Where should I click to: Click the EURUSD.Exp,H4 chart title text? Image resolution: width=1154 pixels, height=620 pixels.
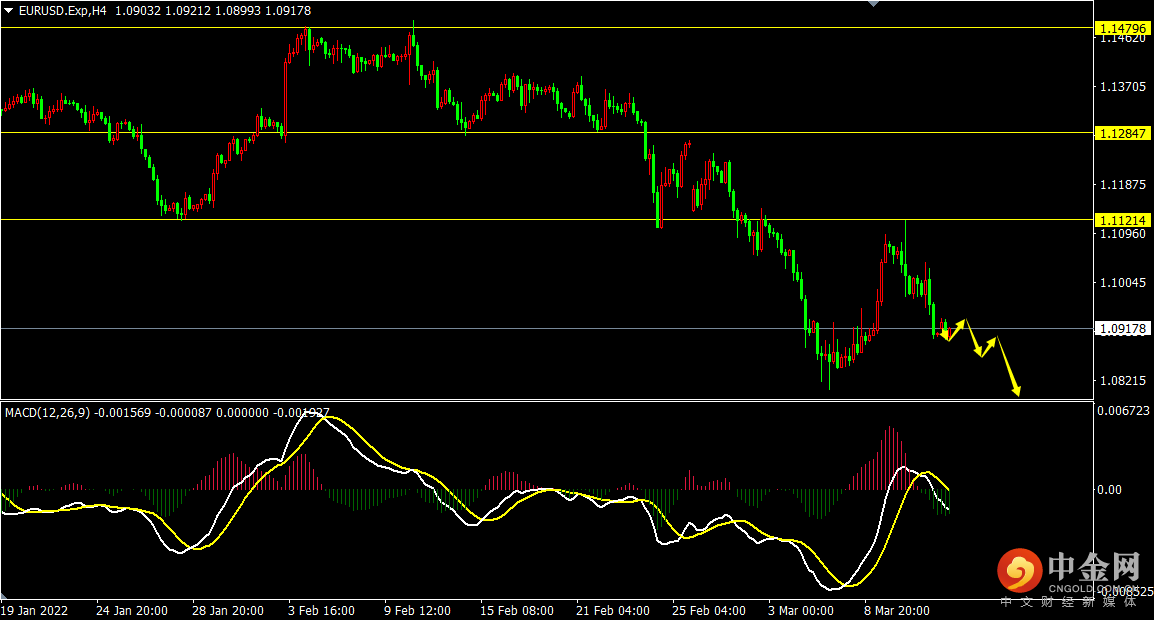point(63,11)
